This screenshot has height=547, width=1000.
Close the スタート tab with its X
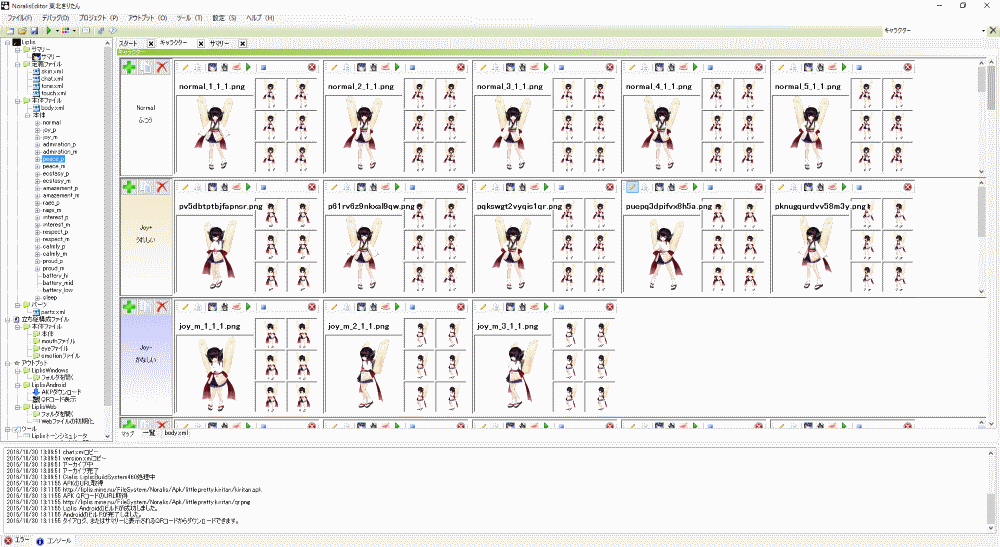coord(150,44)
